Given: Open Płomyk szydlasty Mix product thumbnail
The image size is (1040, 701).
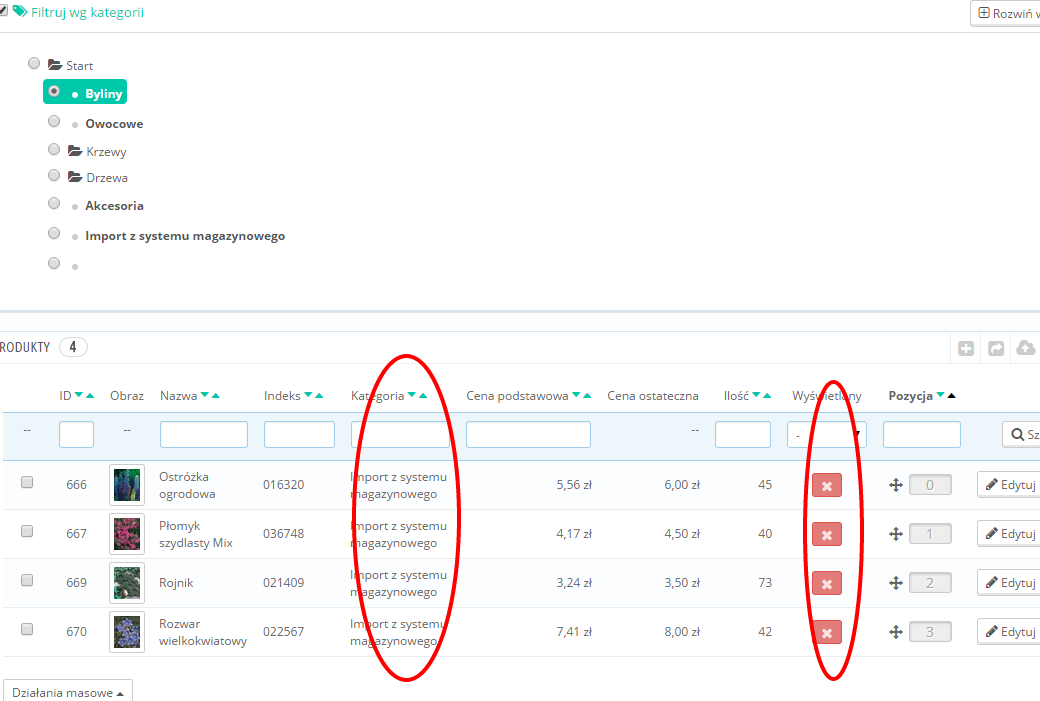Looking at the screenshot, I should (127, 534).
